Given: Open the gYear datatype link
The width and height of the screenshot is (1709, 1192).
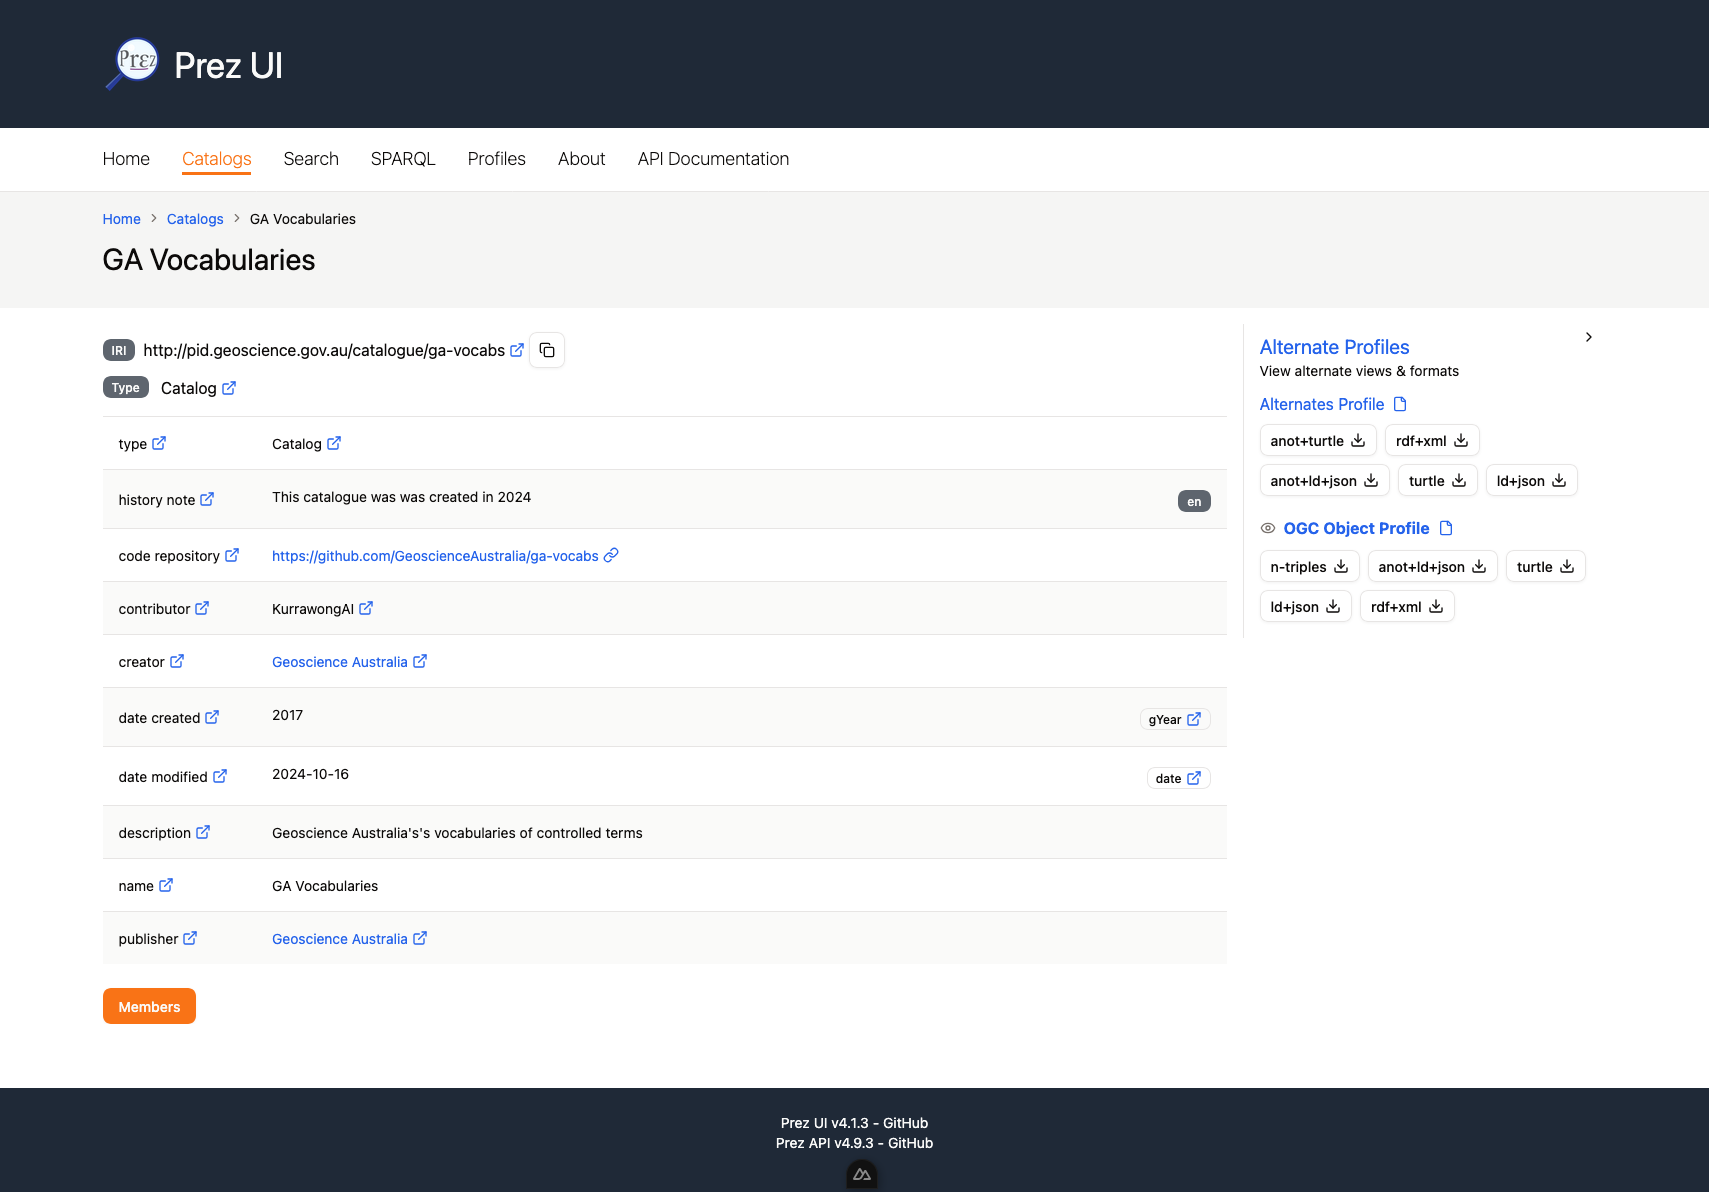Looking at the screenshot, I should [x=1174, y=719].
